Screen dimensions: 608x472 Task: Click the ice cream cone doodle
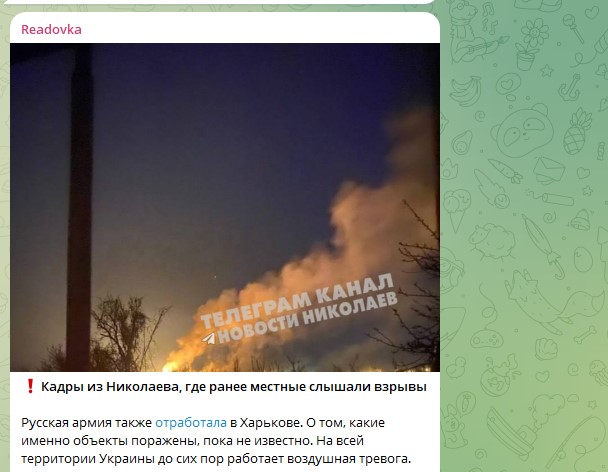click(457, 210)
